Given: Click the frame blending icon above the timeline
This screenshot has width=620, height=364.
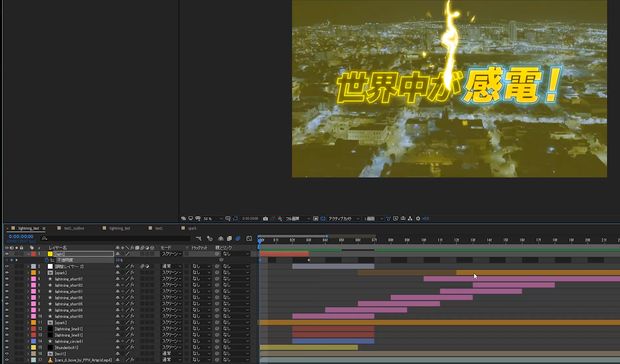Looking at the screenshot, I should pyautogui.click(x=229, y=238).
